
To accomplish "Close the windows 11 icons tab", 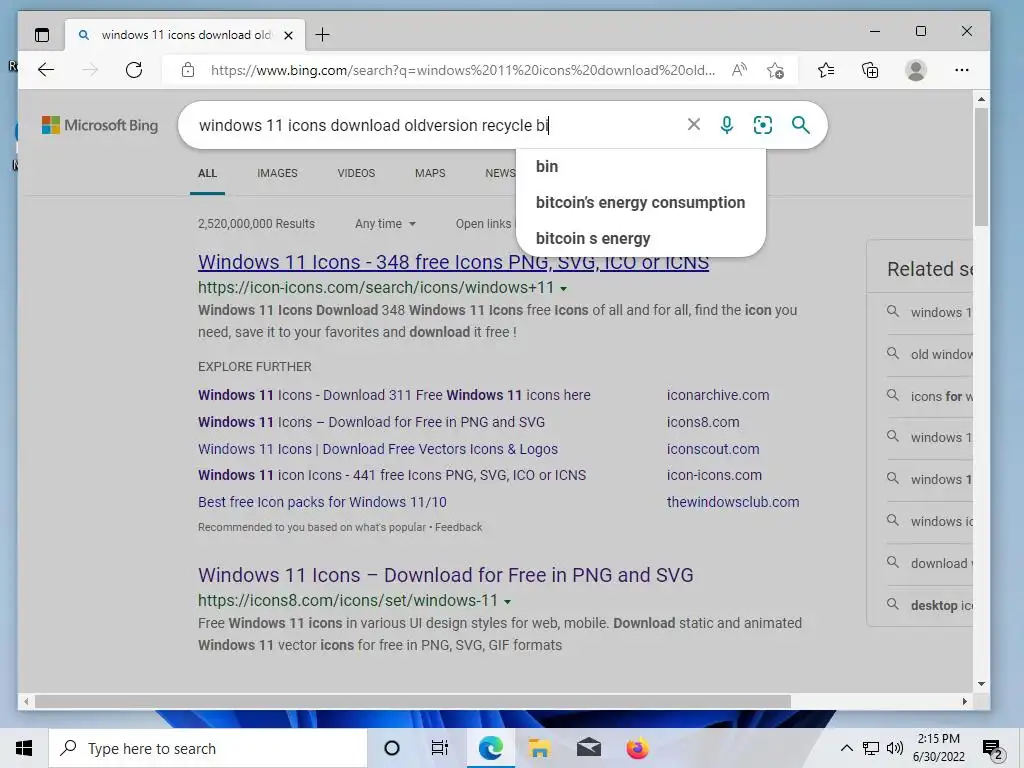I will [x=288, y=35].
